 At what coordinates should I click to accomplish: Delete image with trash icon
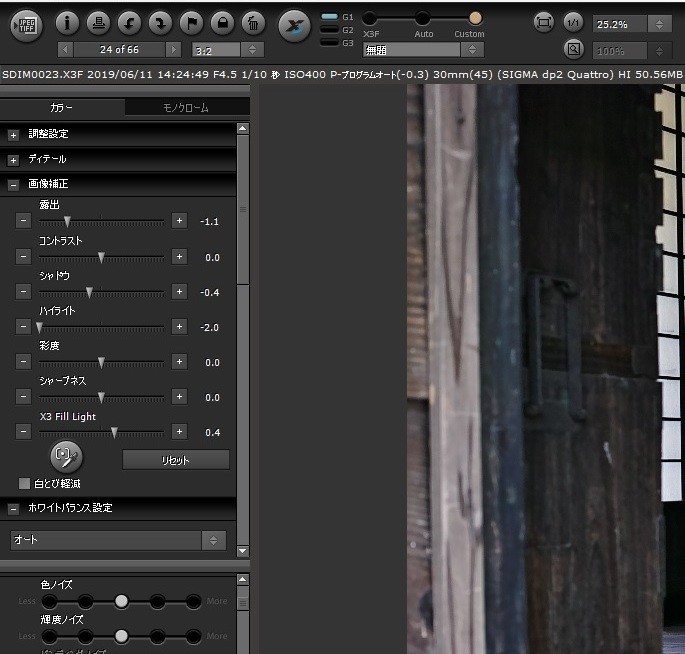[253, 23]
